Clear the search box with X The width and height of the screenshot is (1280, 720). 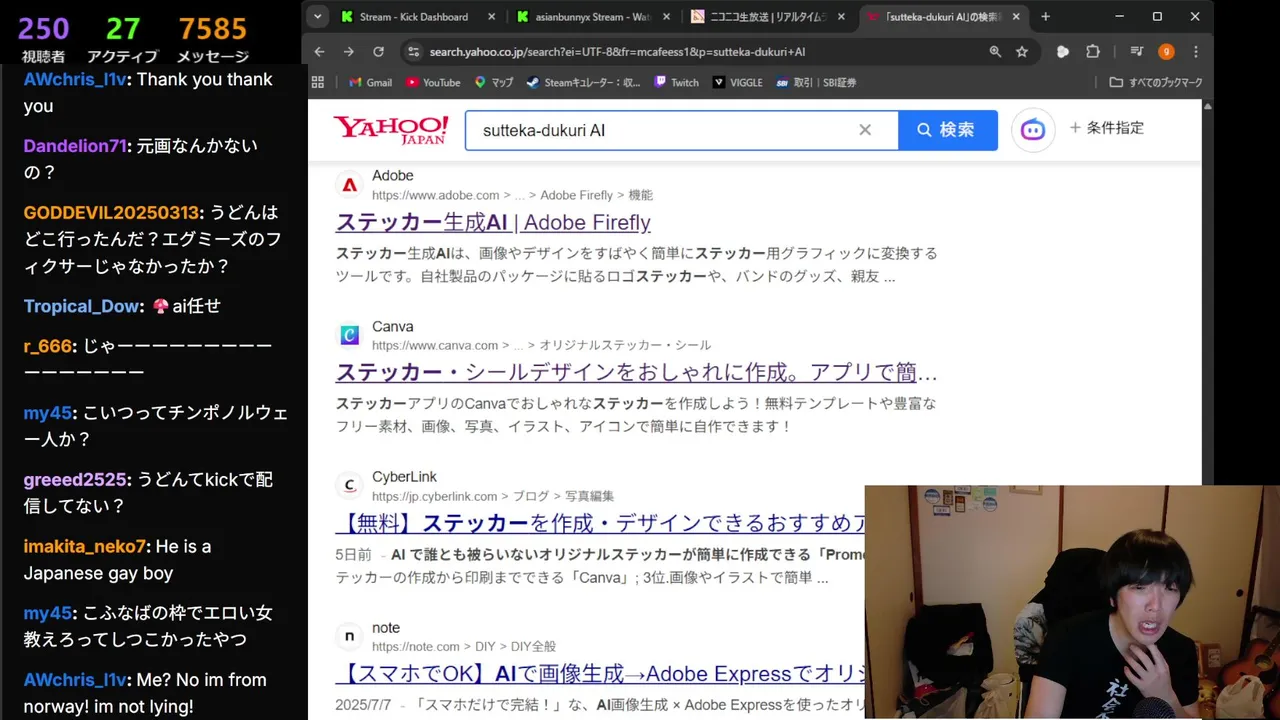coord(865,130)
